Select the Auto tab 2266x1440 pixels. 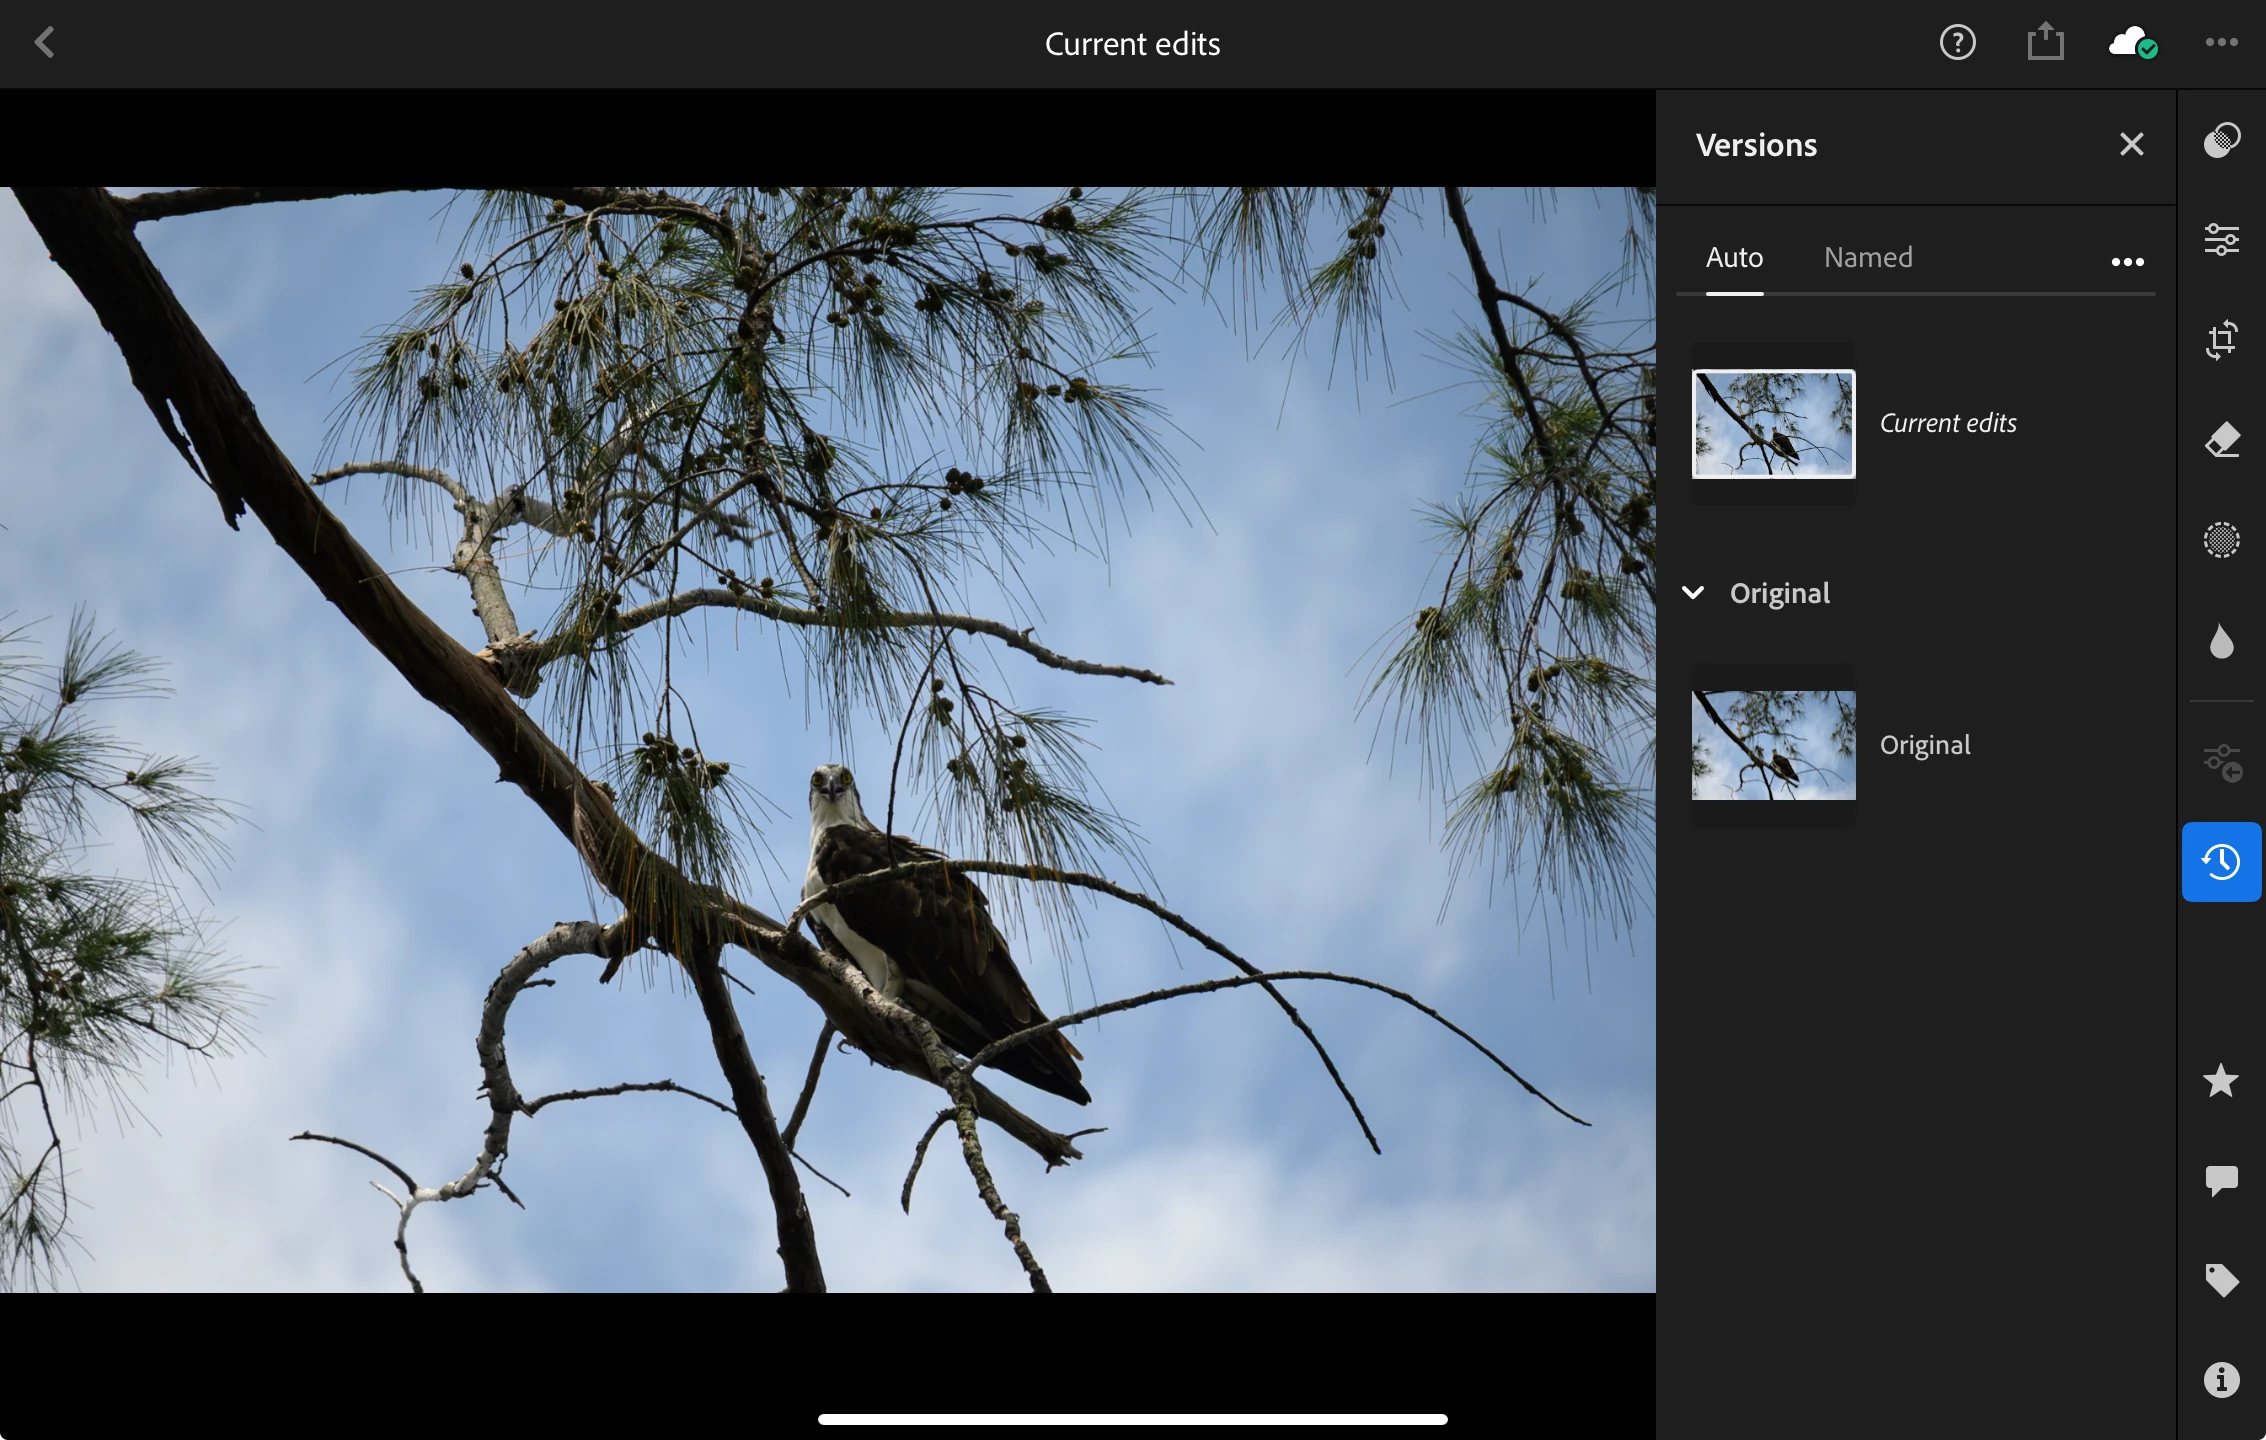point(1734,258)
